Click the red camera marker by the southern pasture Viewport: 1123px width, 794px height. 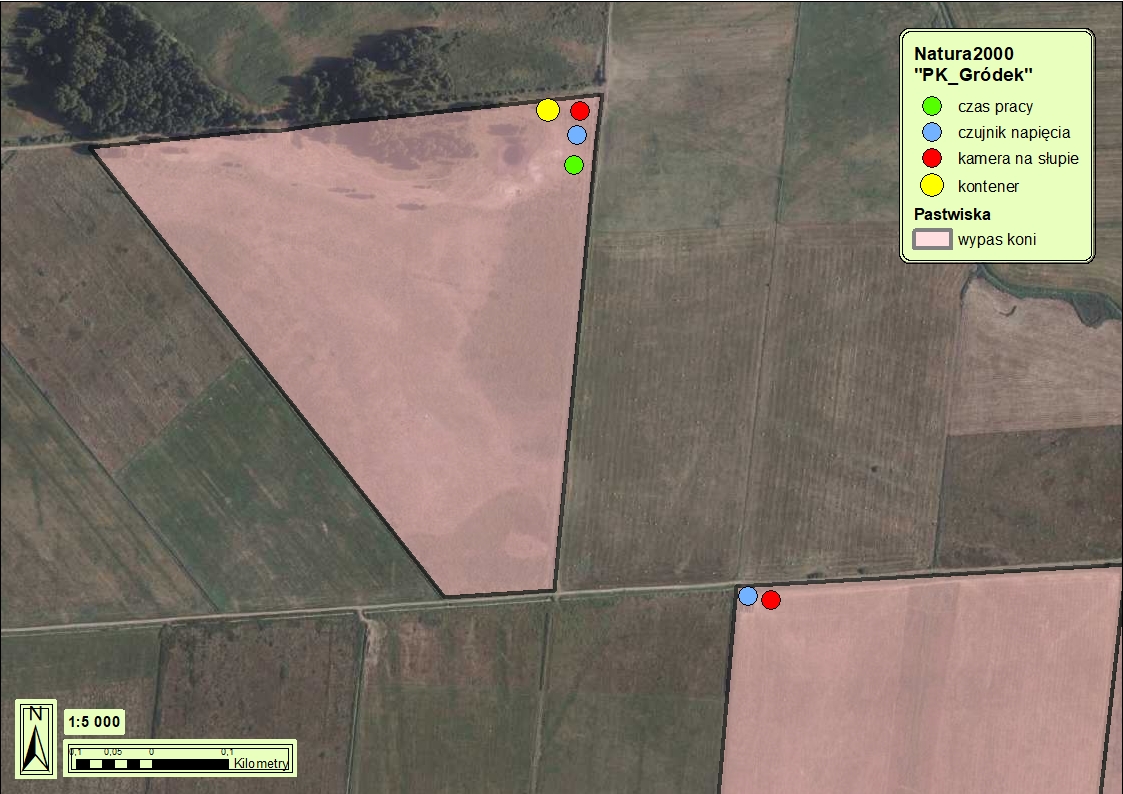tap(770, 600)
